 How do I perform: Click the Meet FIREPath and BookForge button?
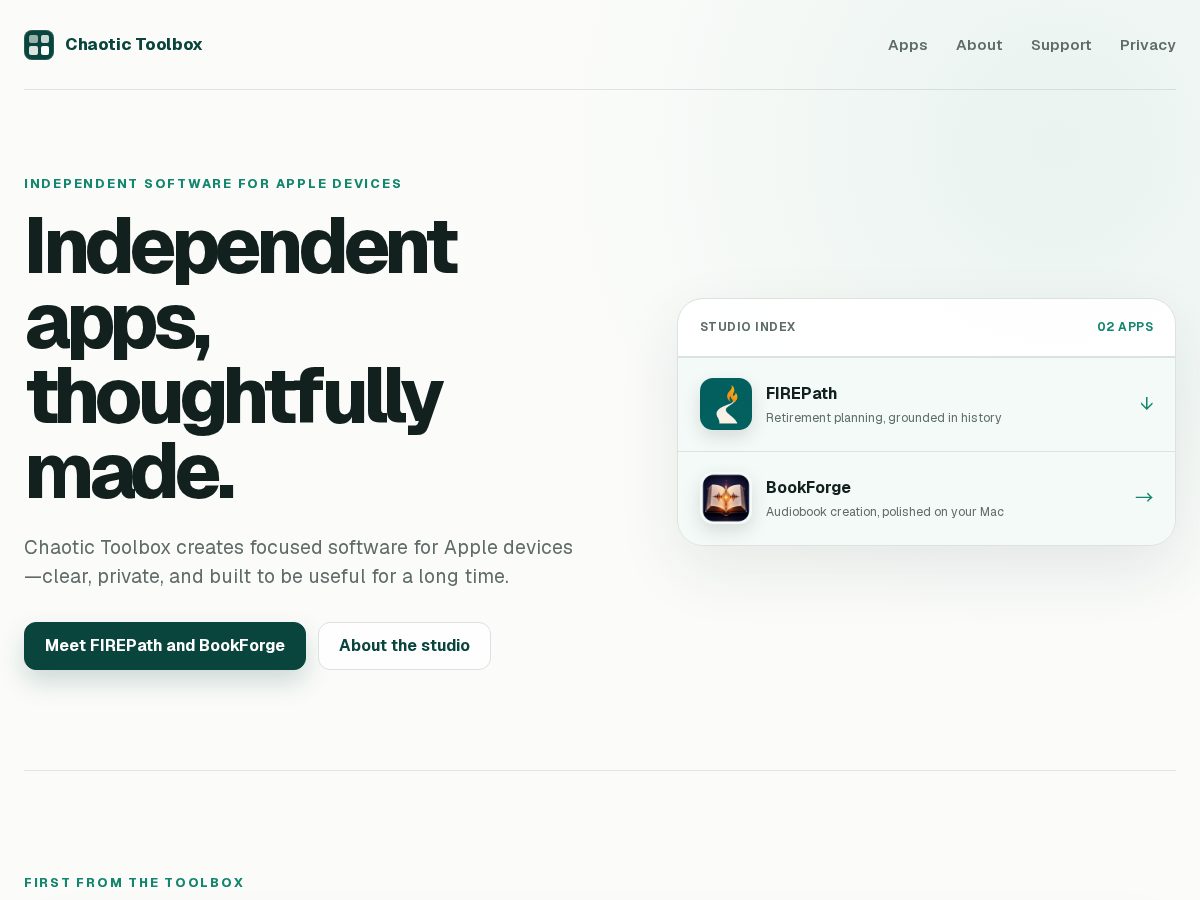pyautogui.click(x=165, y=646)
